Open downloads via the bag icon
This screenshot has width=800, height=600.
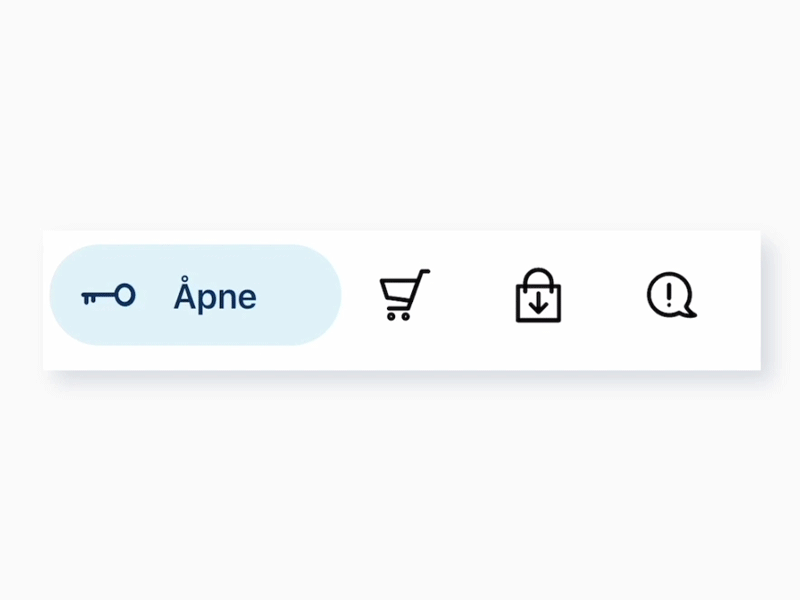tap(538, 296)
